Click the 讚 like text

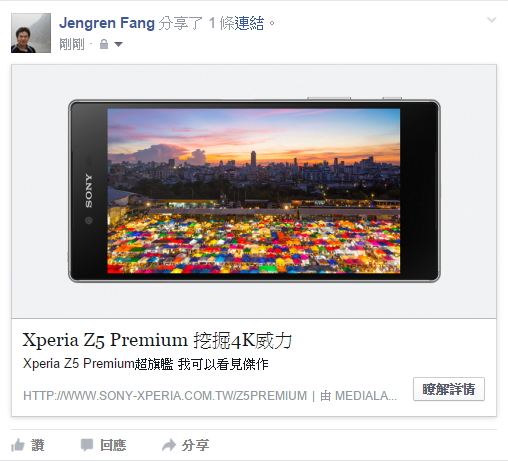38,445
